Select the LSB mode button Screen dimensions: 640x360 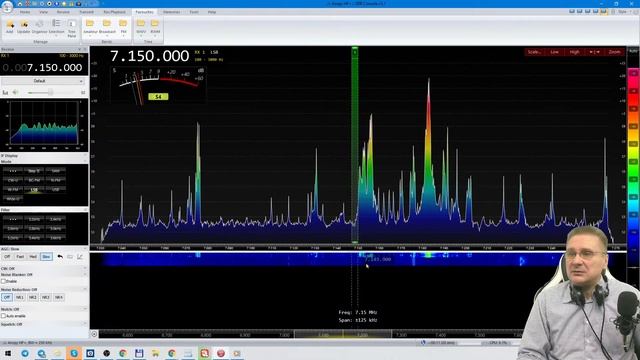(34, 190)
